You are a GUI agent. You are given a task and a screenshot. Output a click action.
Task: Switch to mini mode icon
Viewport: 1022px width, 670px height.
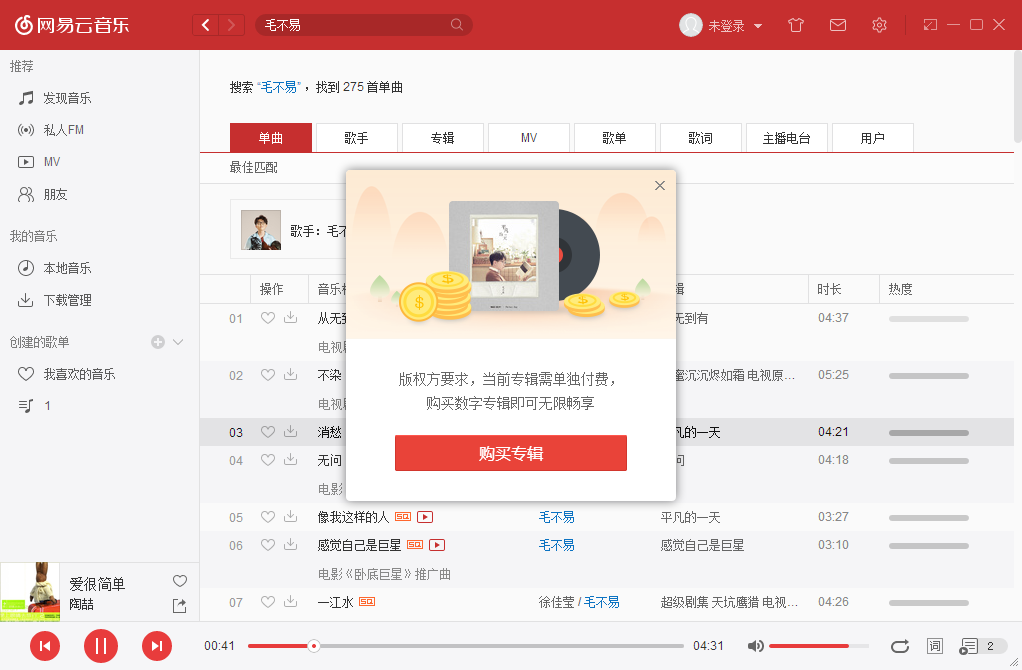[930, 25]
